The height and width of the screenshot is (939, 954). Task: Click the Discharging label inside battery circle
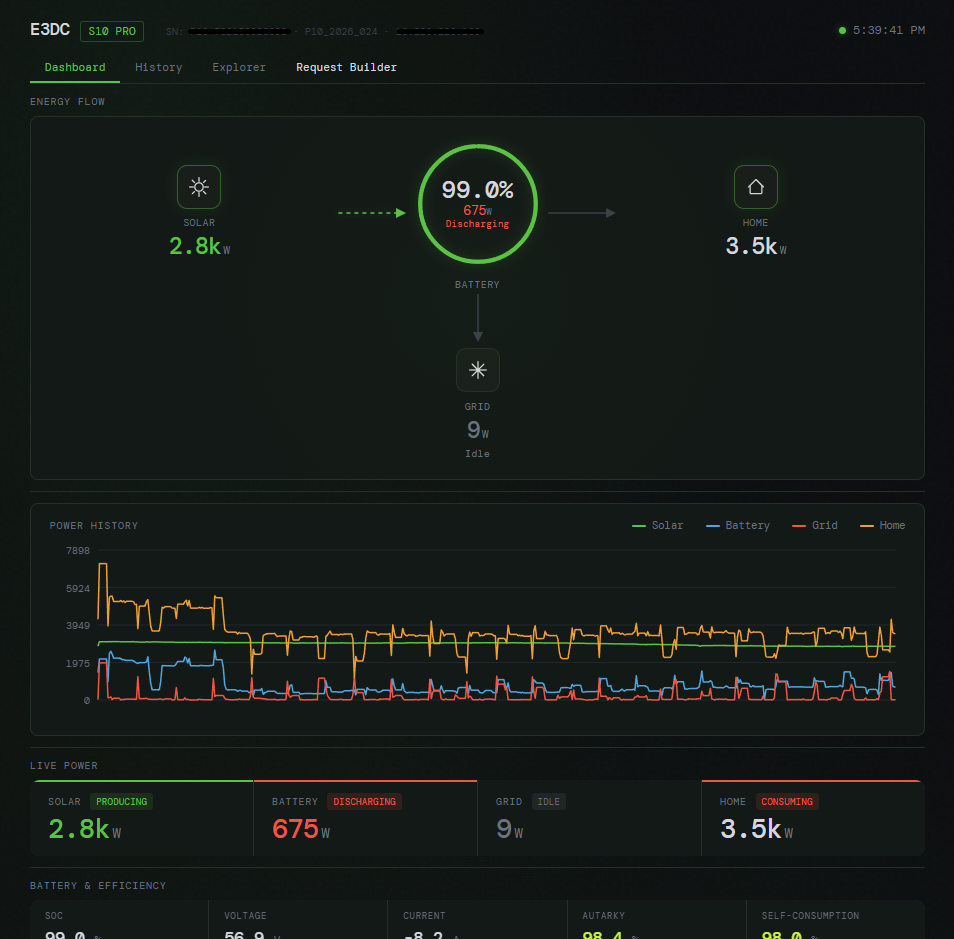(478, 224)
